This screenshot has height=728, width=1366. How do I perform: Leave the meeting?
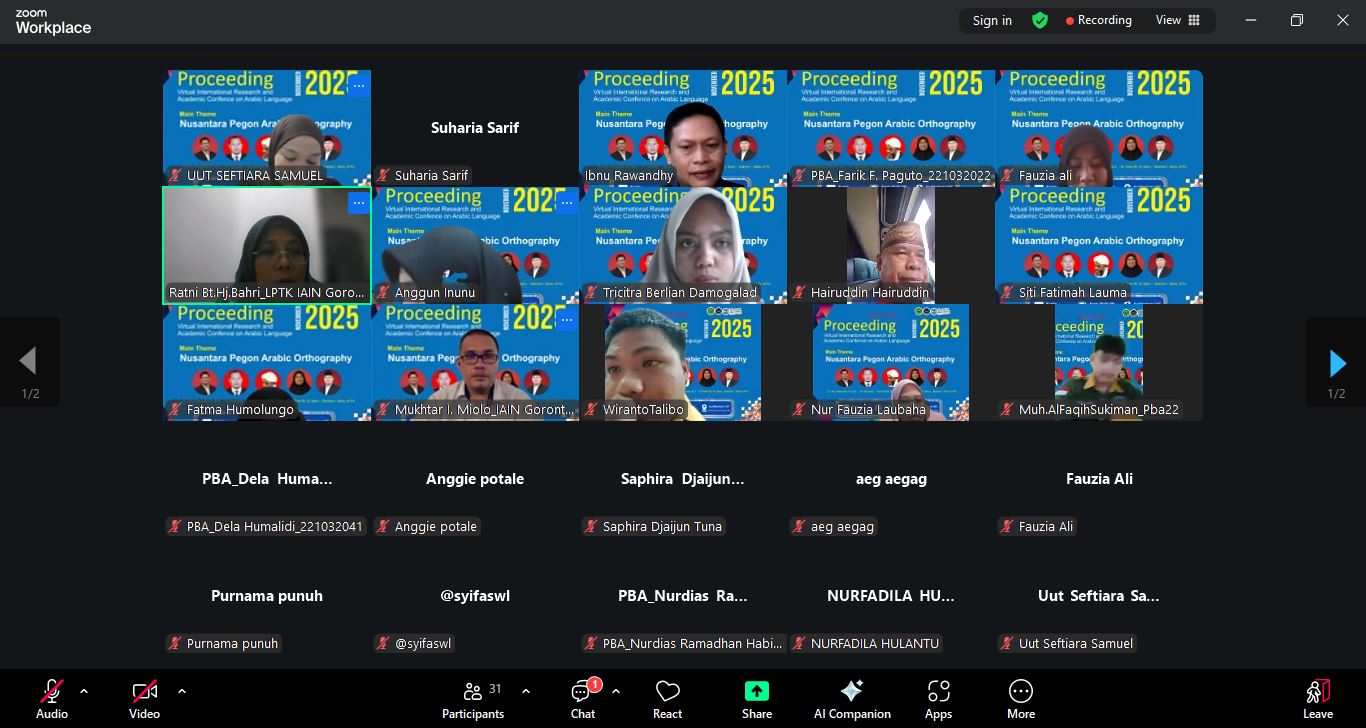coord(1317,698)
